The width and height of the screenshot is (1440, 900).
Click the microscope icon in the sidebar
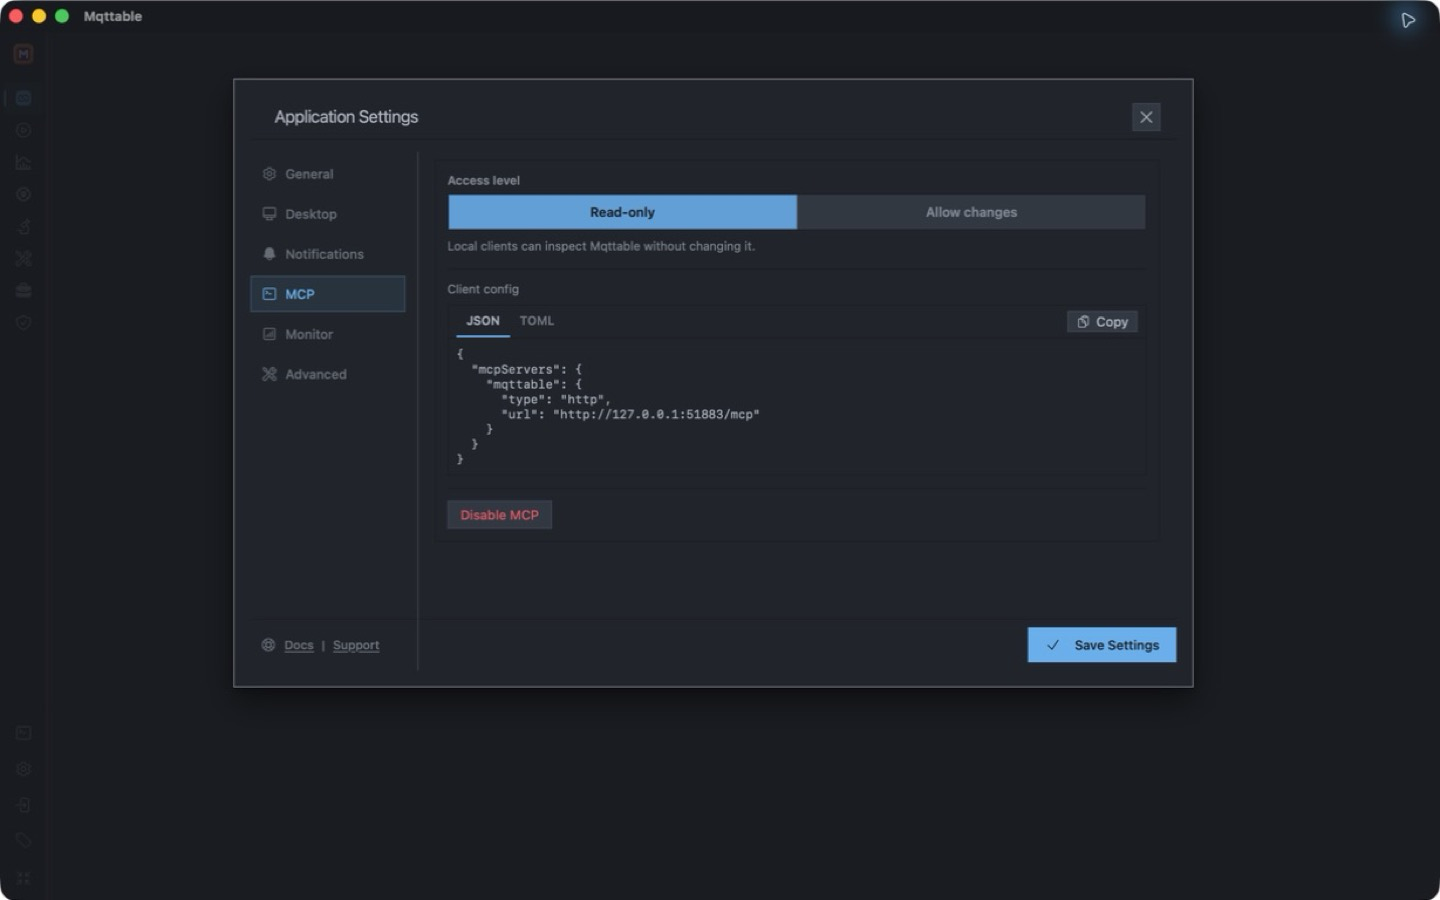click(x=23, y=226)
